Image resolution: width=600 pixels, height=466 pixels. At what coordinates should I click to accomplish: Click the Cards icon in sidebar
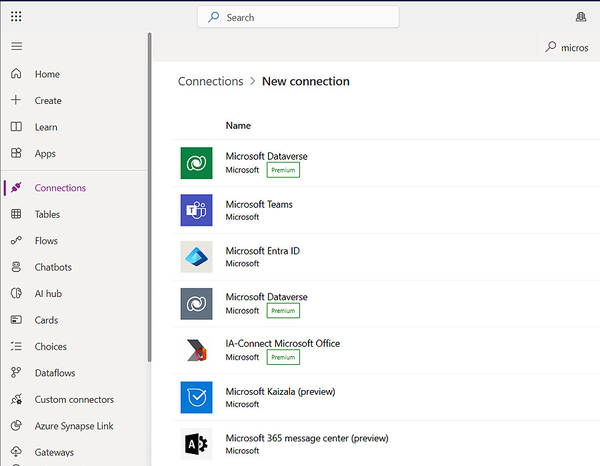click(16, 319)
